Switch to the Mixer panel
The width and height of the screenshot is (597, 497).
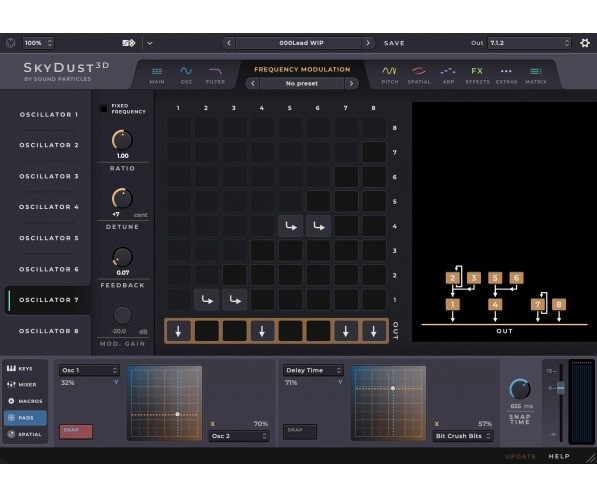[22, 385]
